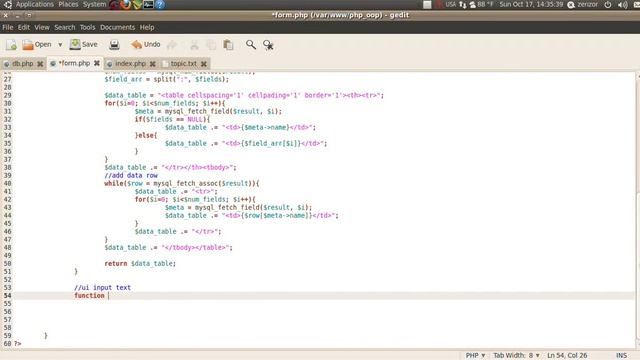Open the PHP language dropdown in status bar
This screenshot has width=640, height=360.
click(x=475, y=356)
